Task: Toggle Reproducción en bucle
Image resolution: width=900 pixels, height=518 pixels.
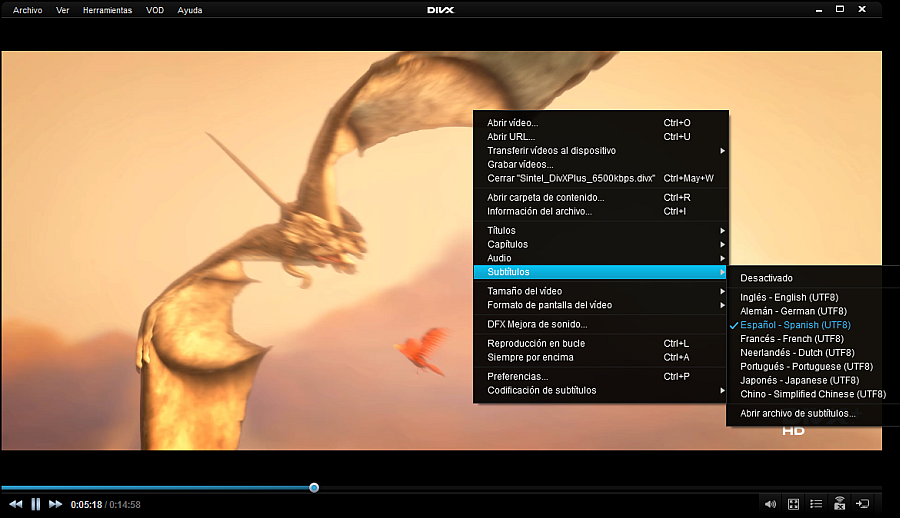Action: 600,343
